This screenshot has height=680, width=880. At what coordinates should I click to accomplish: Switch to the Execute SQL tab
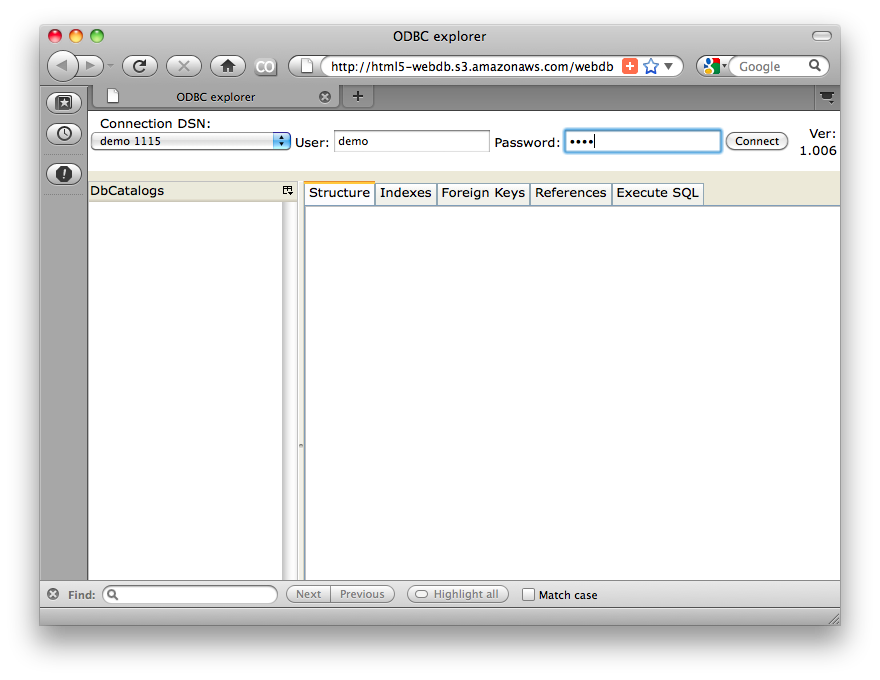click(x=657, y=193)
